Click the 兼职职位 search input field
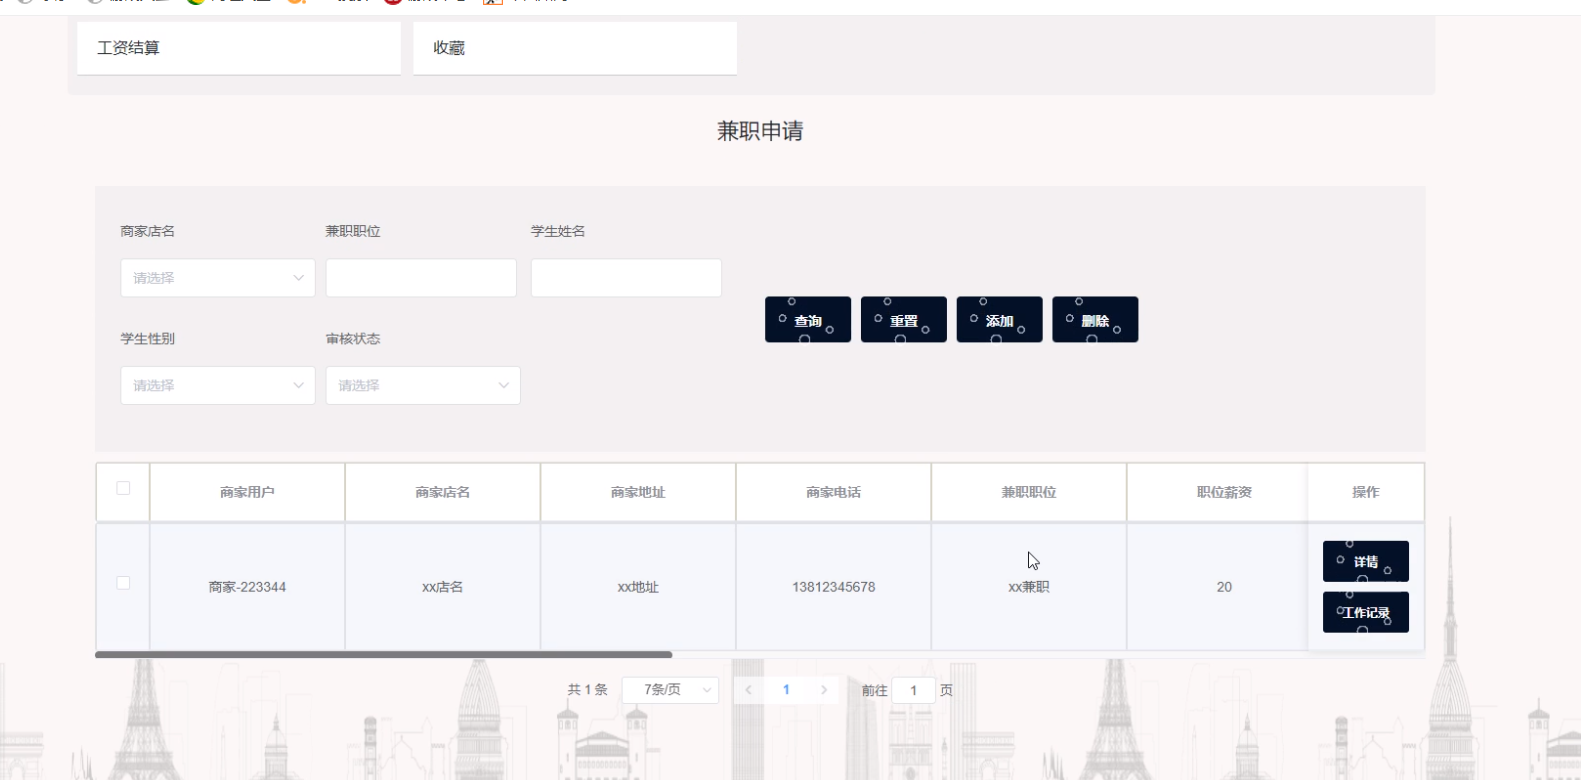1581x780 pixels. click(421, 278)
